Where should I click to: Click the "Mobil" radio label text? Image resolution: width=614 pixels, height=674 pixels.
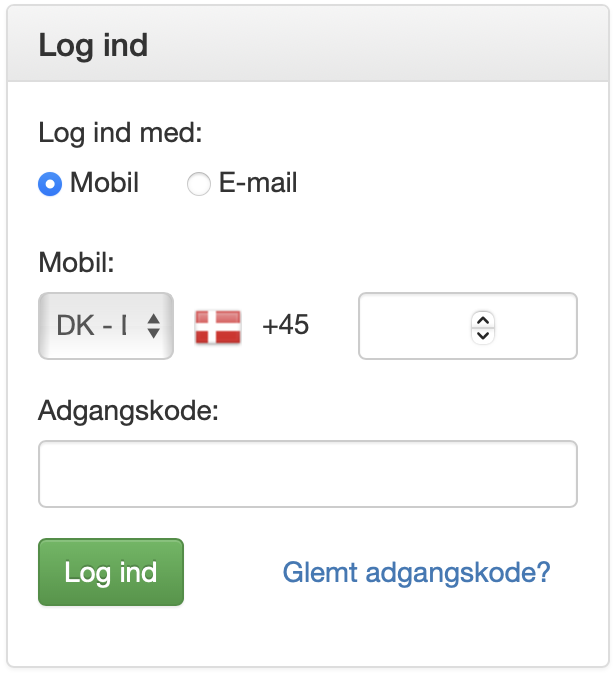coord(104,184)
